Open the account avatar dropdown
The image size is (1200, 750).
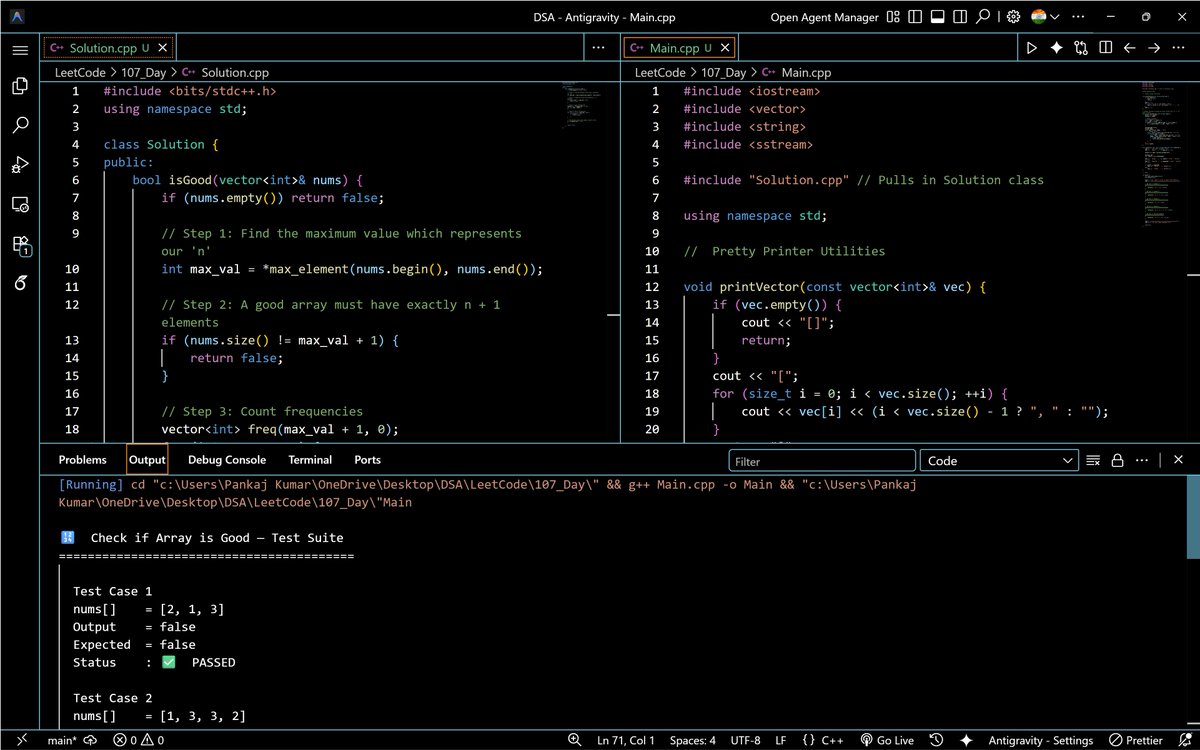tap(1046, 17)
